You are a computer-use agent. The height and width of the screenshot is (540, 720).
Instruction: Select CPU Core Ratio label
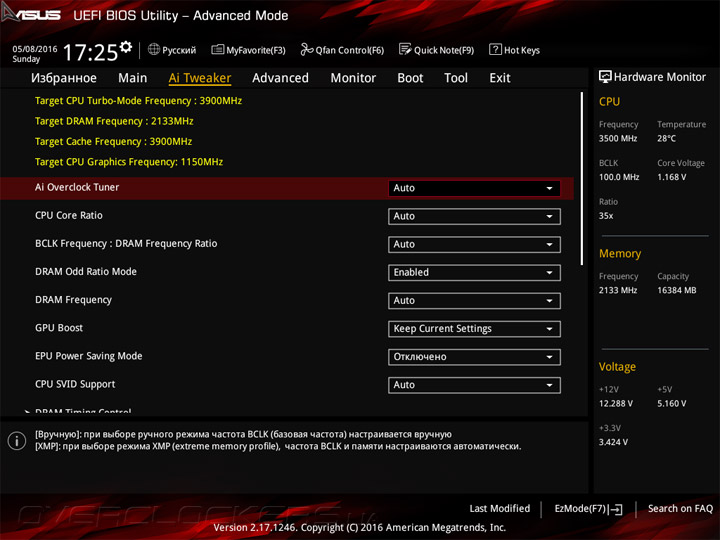pos(69,215)
